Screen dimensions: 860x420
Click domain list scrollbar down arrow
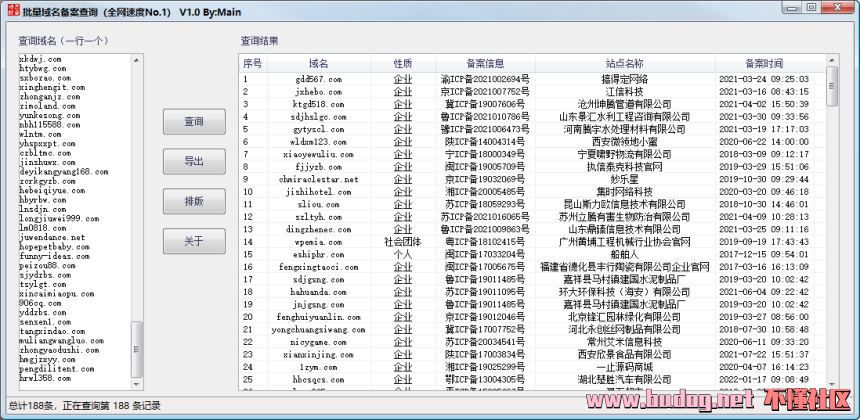coord(137,384)
